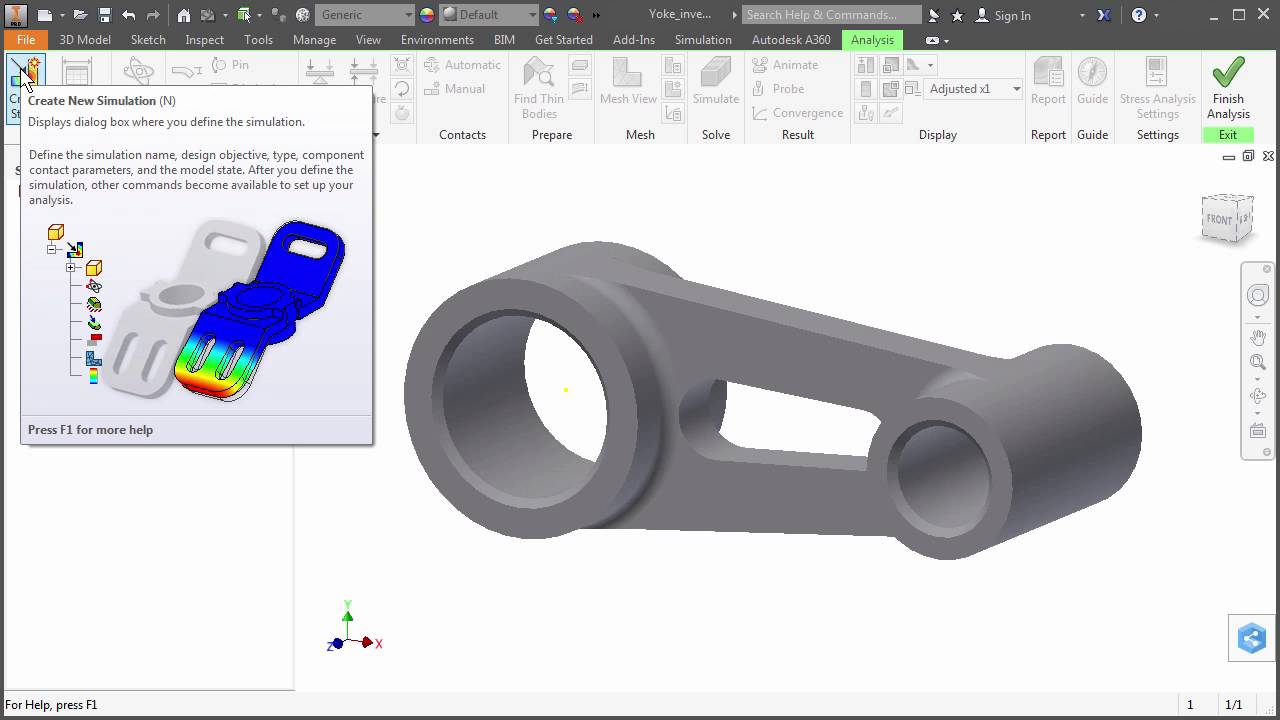Click the FRONT face of ViewCube

[1220, 219]
